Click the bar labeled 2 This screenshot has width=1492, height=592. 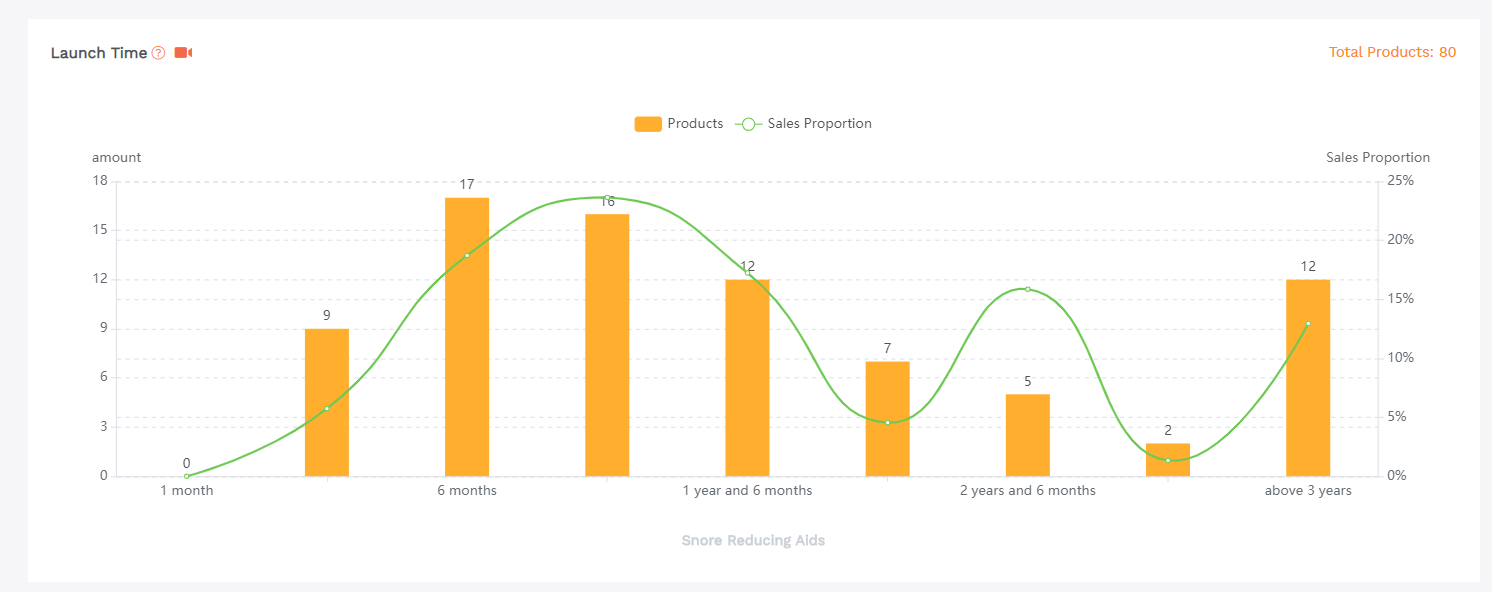point(1167,460)
